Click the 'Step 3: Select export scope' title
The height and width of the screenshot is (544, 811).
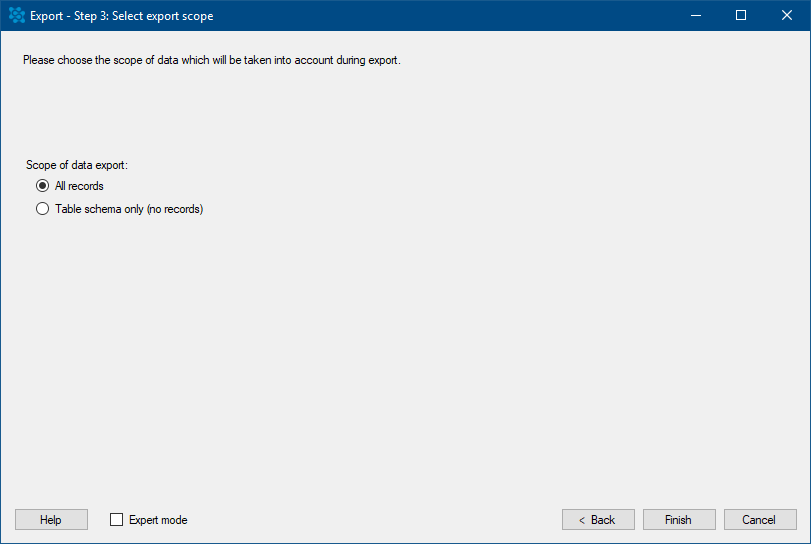143,16
